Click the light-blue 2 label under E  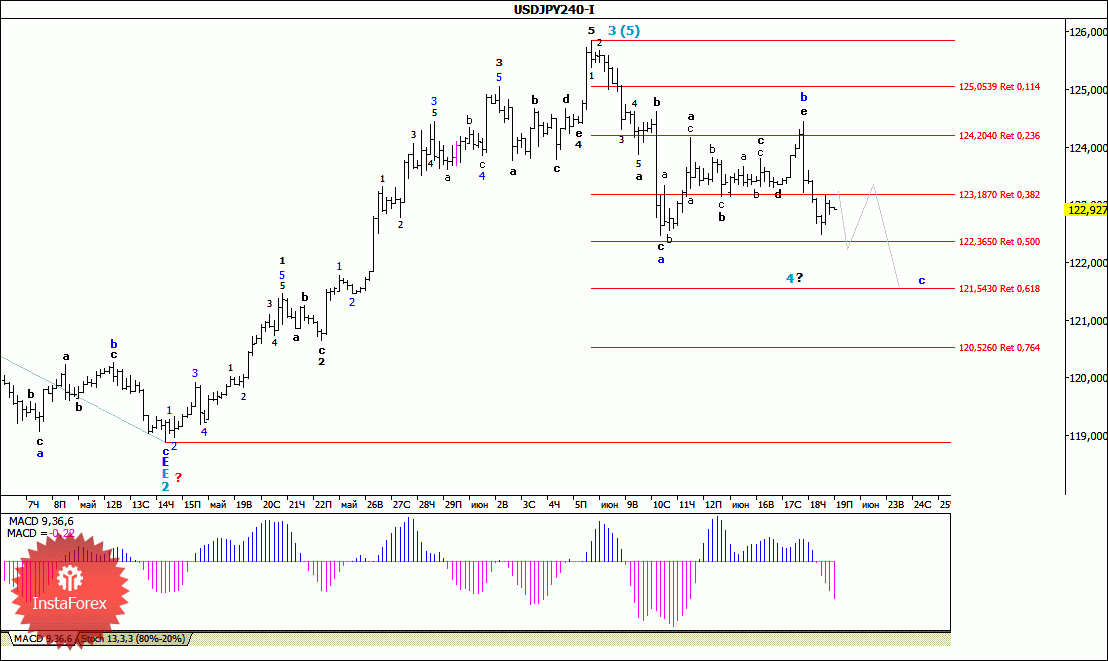click(x=165, y=486)
